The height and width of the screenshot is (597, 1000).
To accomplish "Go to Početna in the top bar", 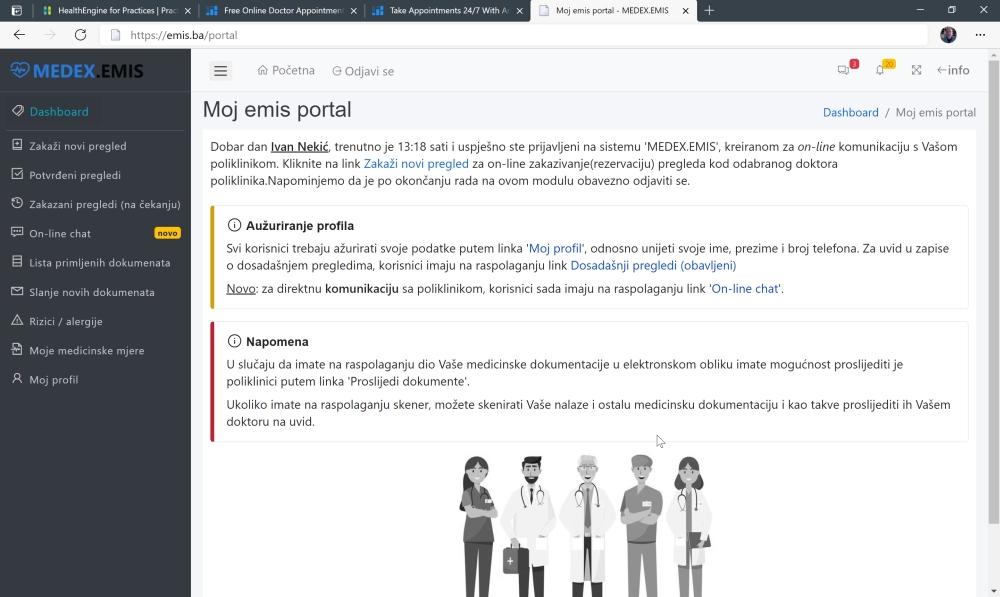I will [286, 70].
